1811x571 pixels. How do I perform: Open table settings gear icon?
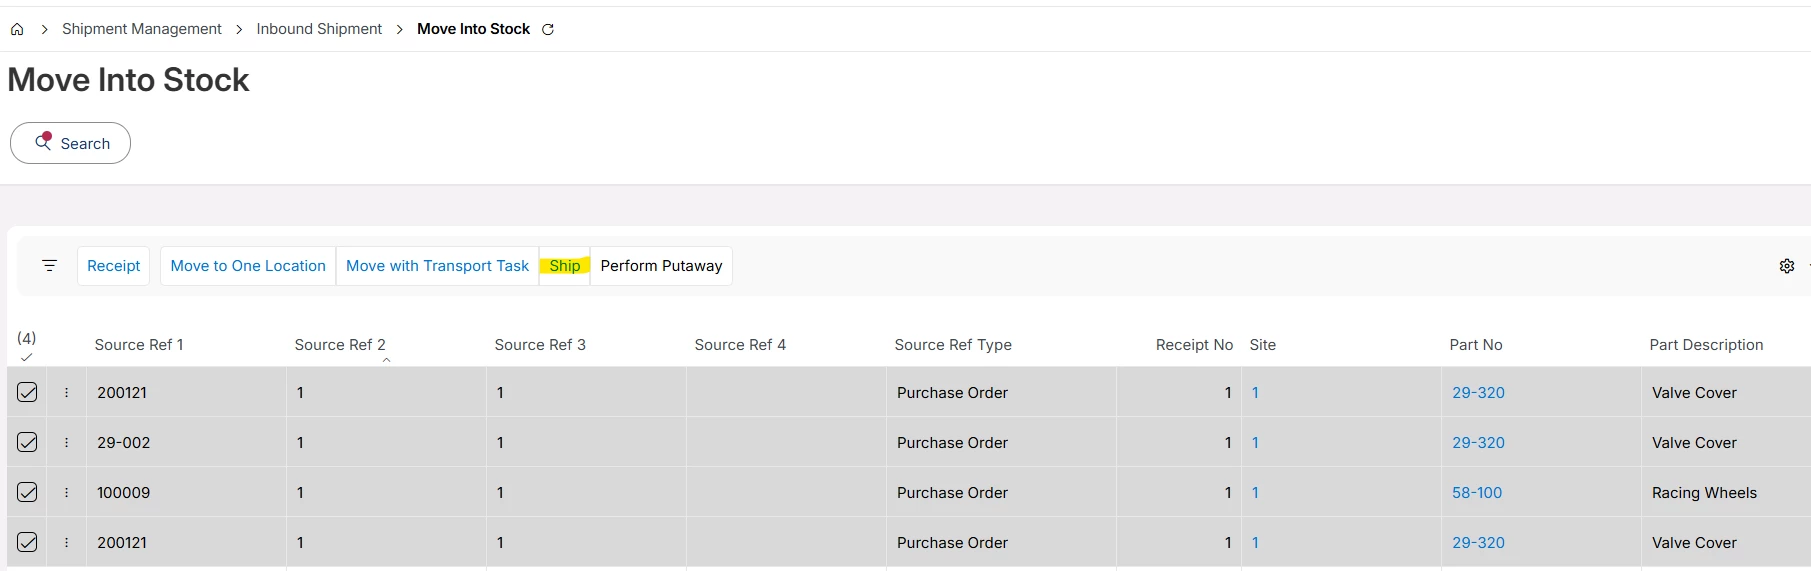tap(1787, 266)
